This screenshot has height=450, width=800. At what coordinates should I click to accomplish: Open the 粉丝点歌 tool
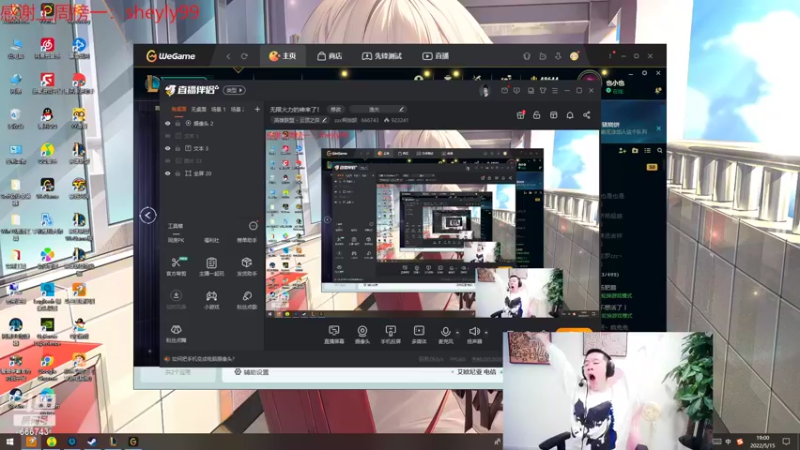click(247, 300)
